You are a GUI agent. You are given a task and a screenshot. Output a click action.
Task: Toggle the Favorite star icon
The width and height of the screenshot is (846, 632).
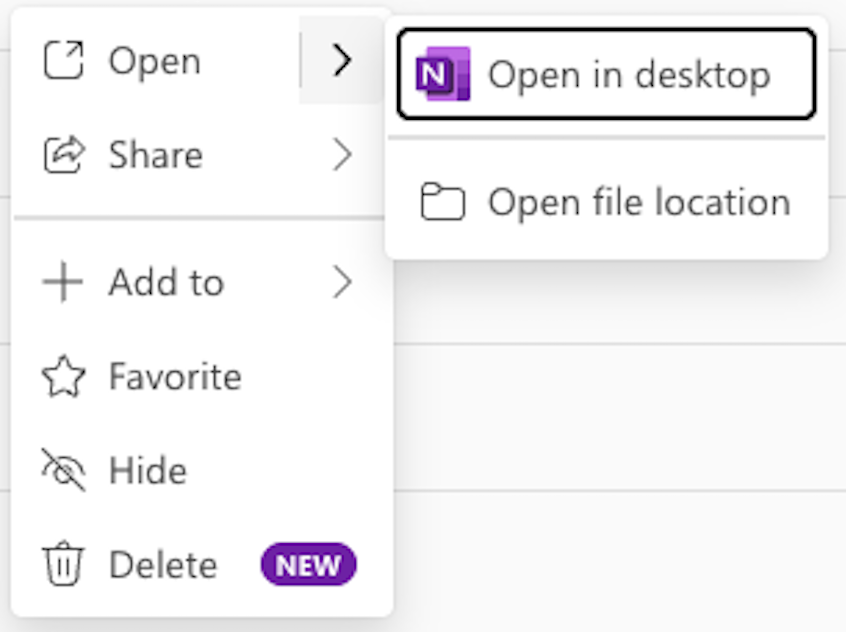(x=64, y=376)
